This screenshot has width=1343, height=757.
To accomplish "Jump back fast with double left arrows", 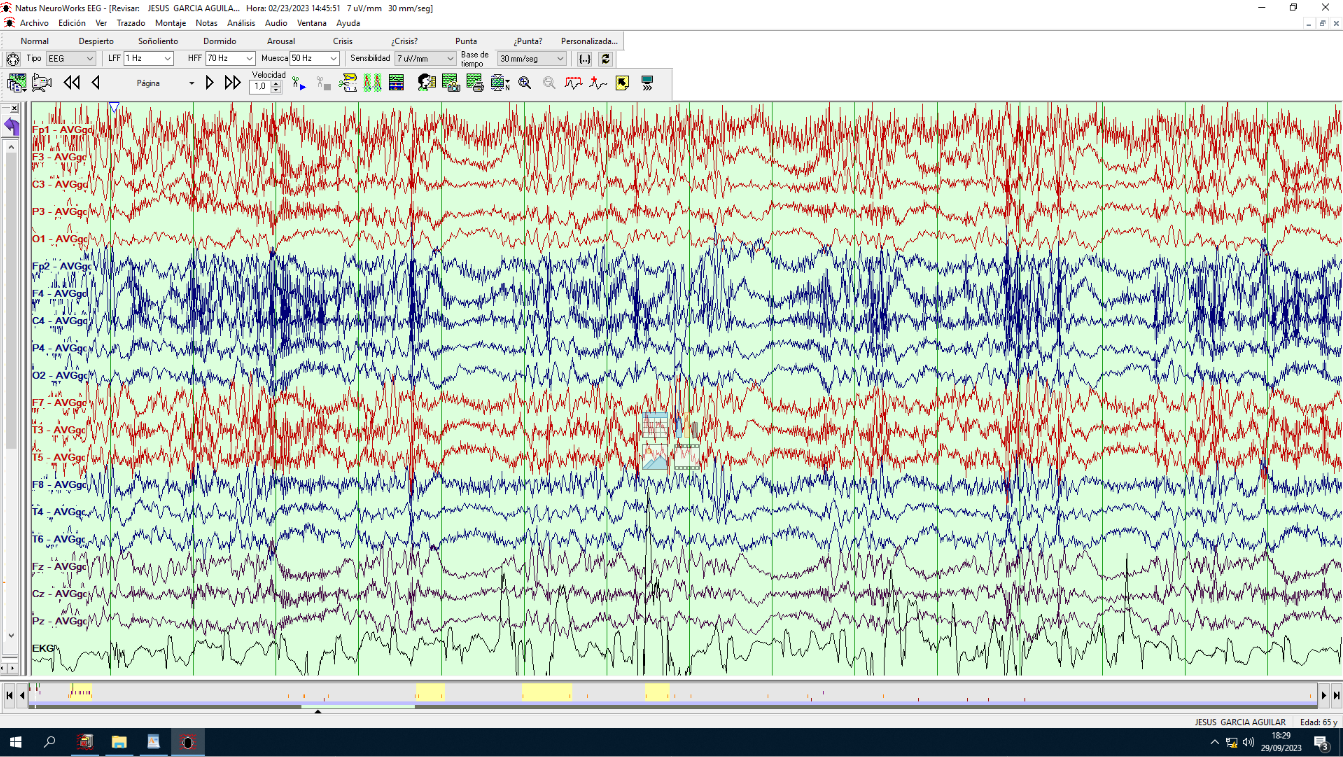I will point(72,83).
